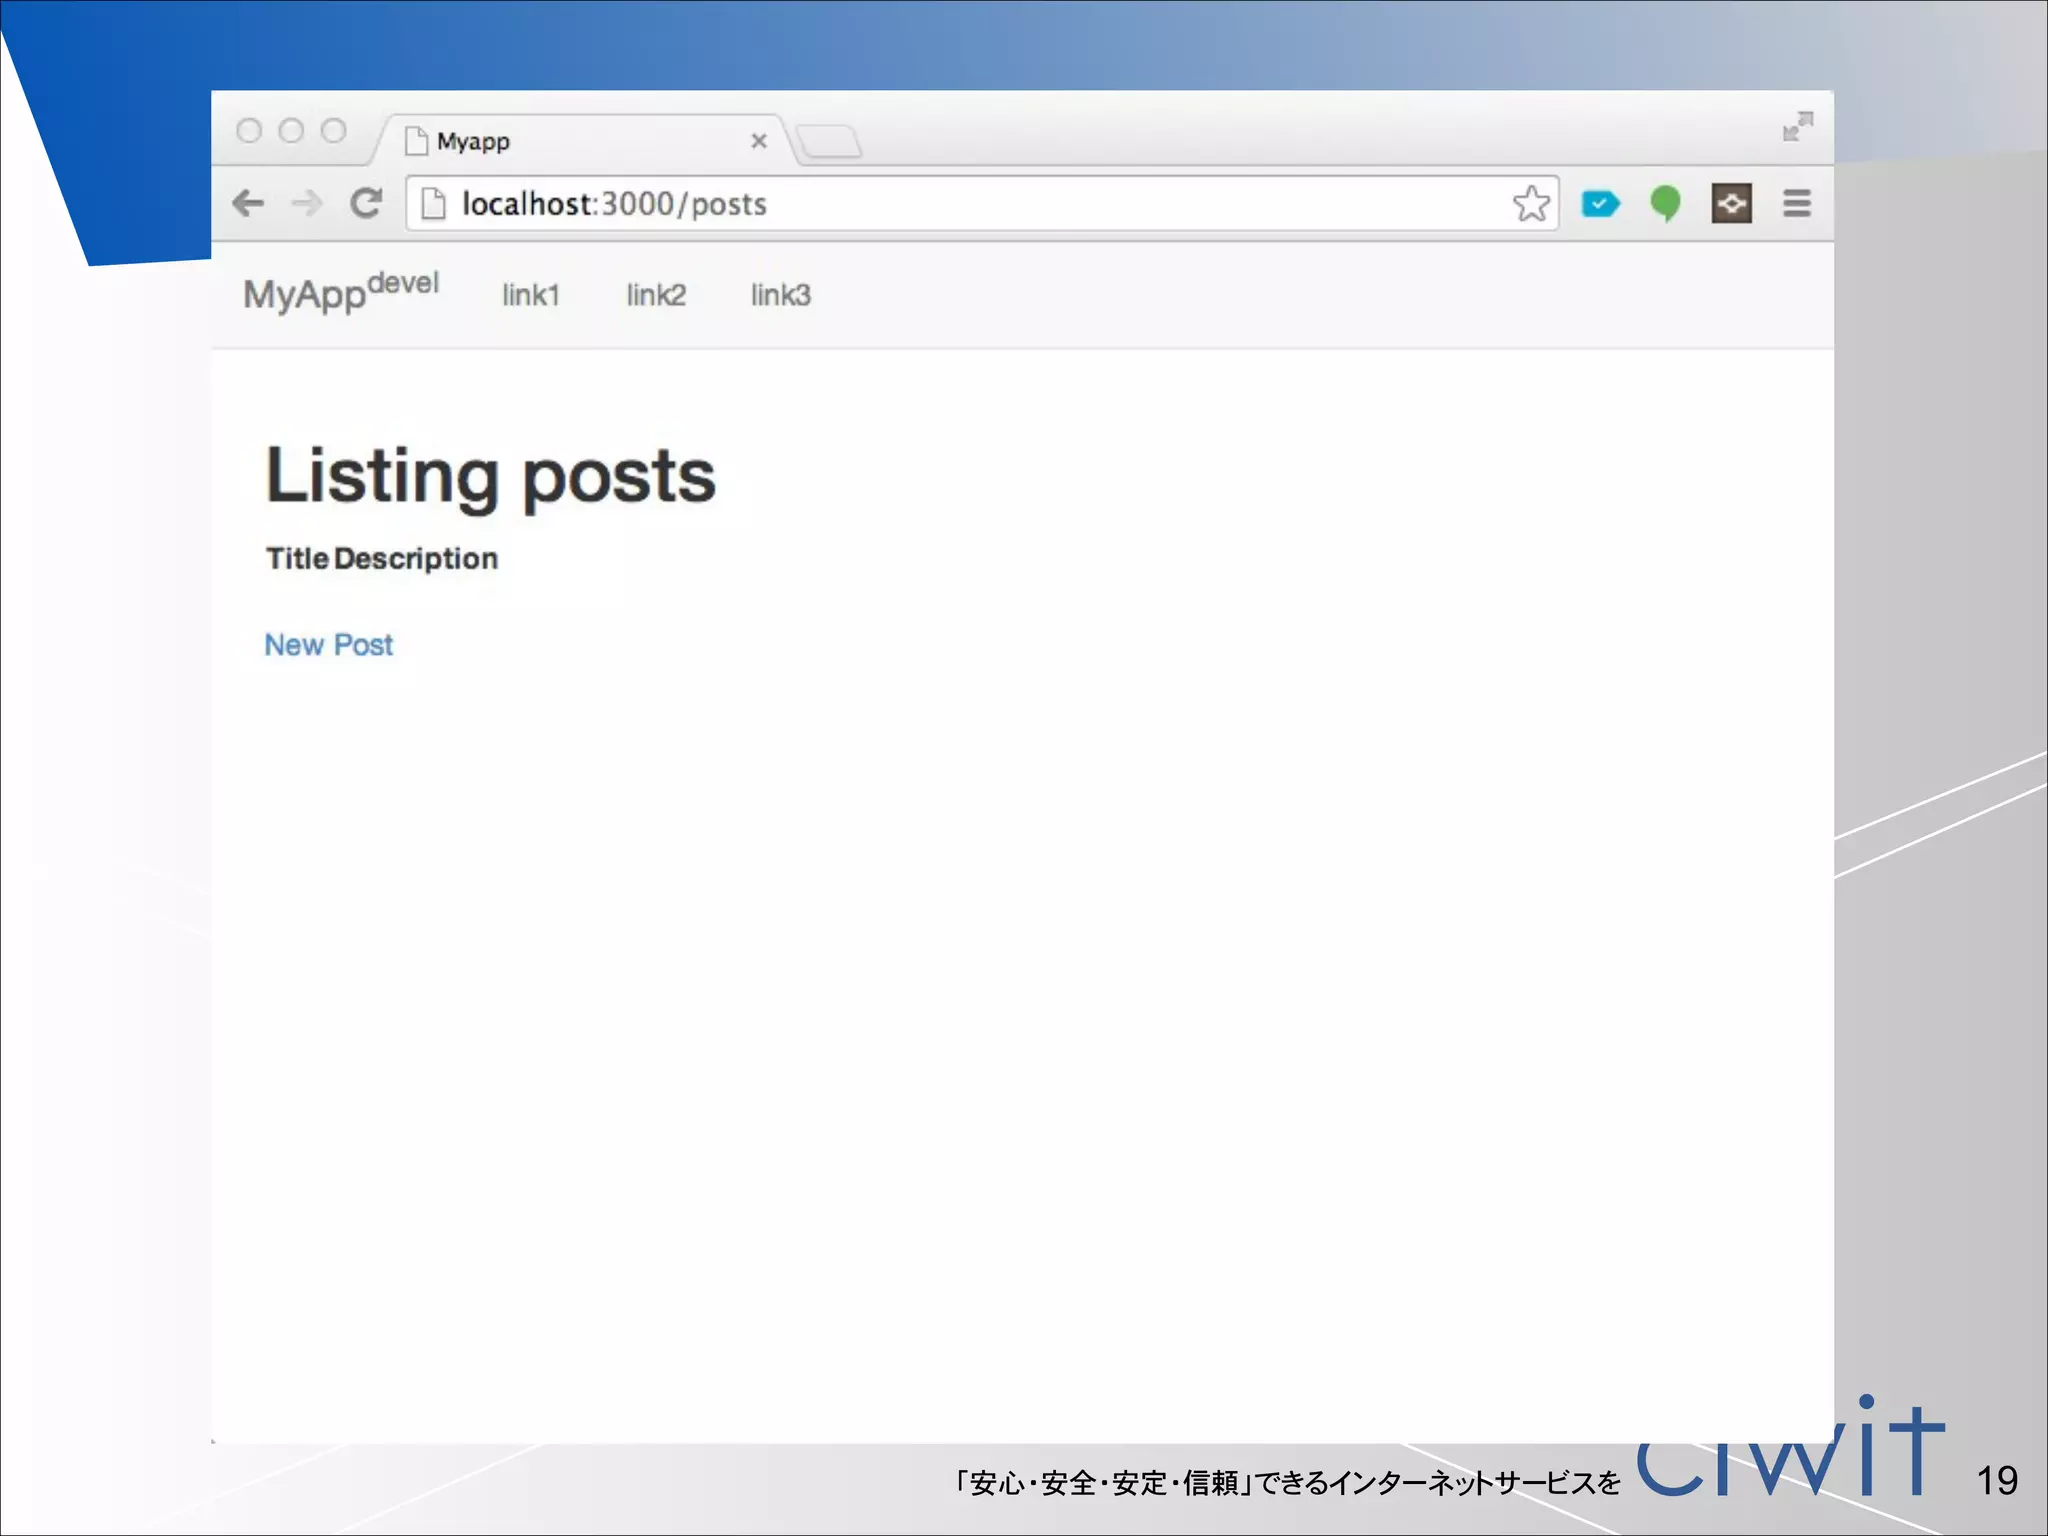Image resolution: width=2048 pixels, height=1536 pixels.
Task: Click the yellow minimize window button
Action: 291,131
